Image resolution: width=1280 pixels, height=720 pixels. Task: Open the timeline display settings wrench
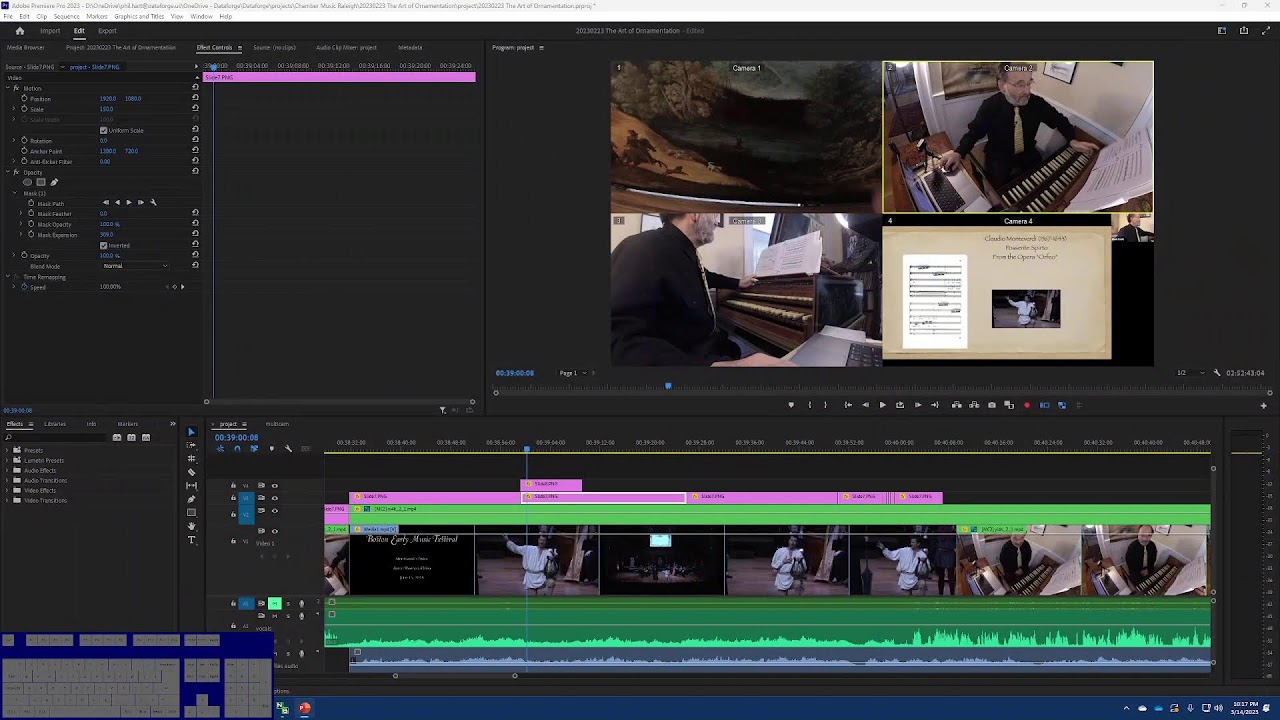pos(288,448)
